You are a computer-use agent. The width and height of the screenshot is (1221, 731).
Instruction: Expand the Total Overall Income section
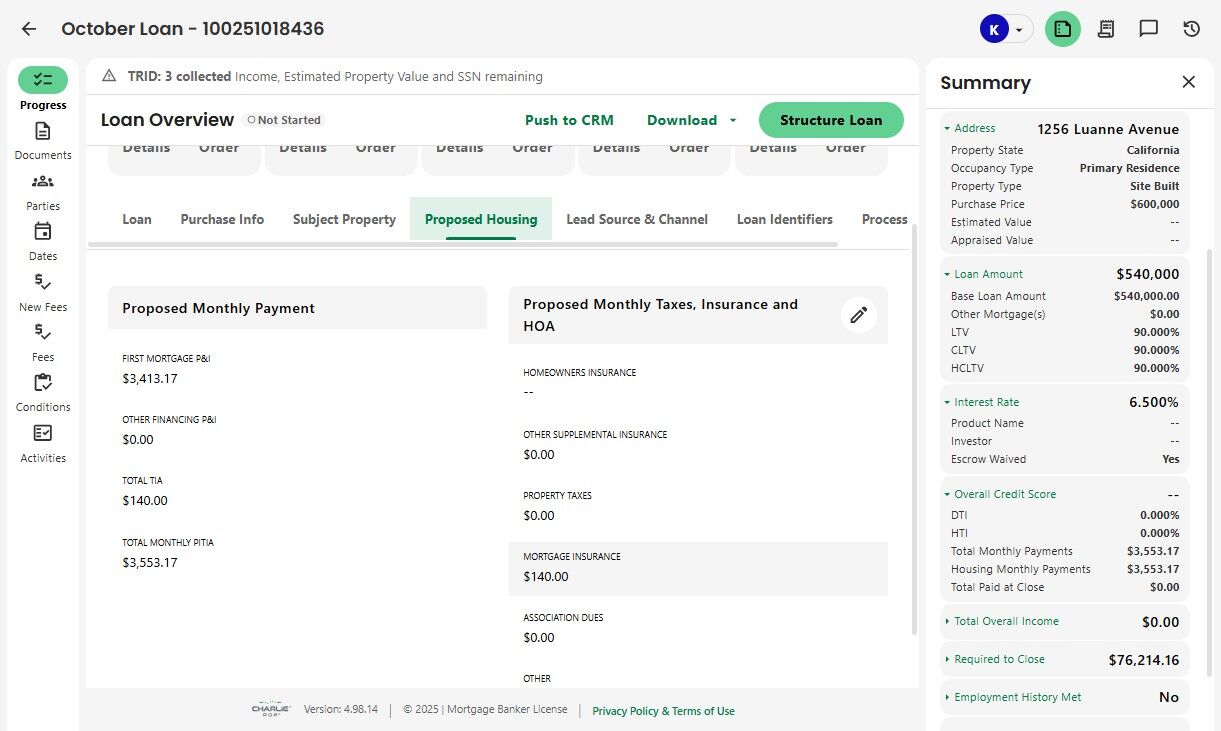tap(948, 621)
